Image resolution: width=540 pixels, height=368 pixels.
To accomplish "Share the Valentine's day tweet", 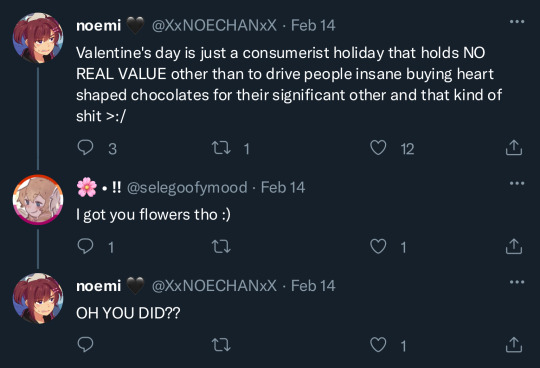I will 514,148.
